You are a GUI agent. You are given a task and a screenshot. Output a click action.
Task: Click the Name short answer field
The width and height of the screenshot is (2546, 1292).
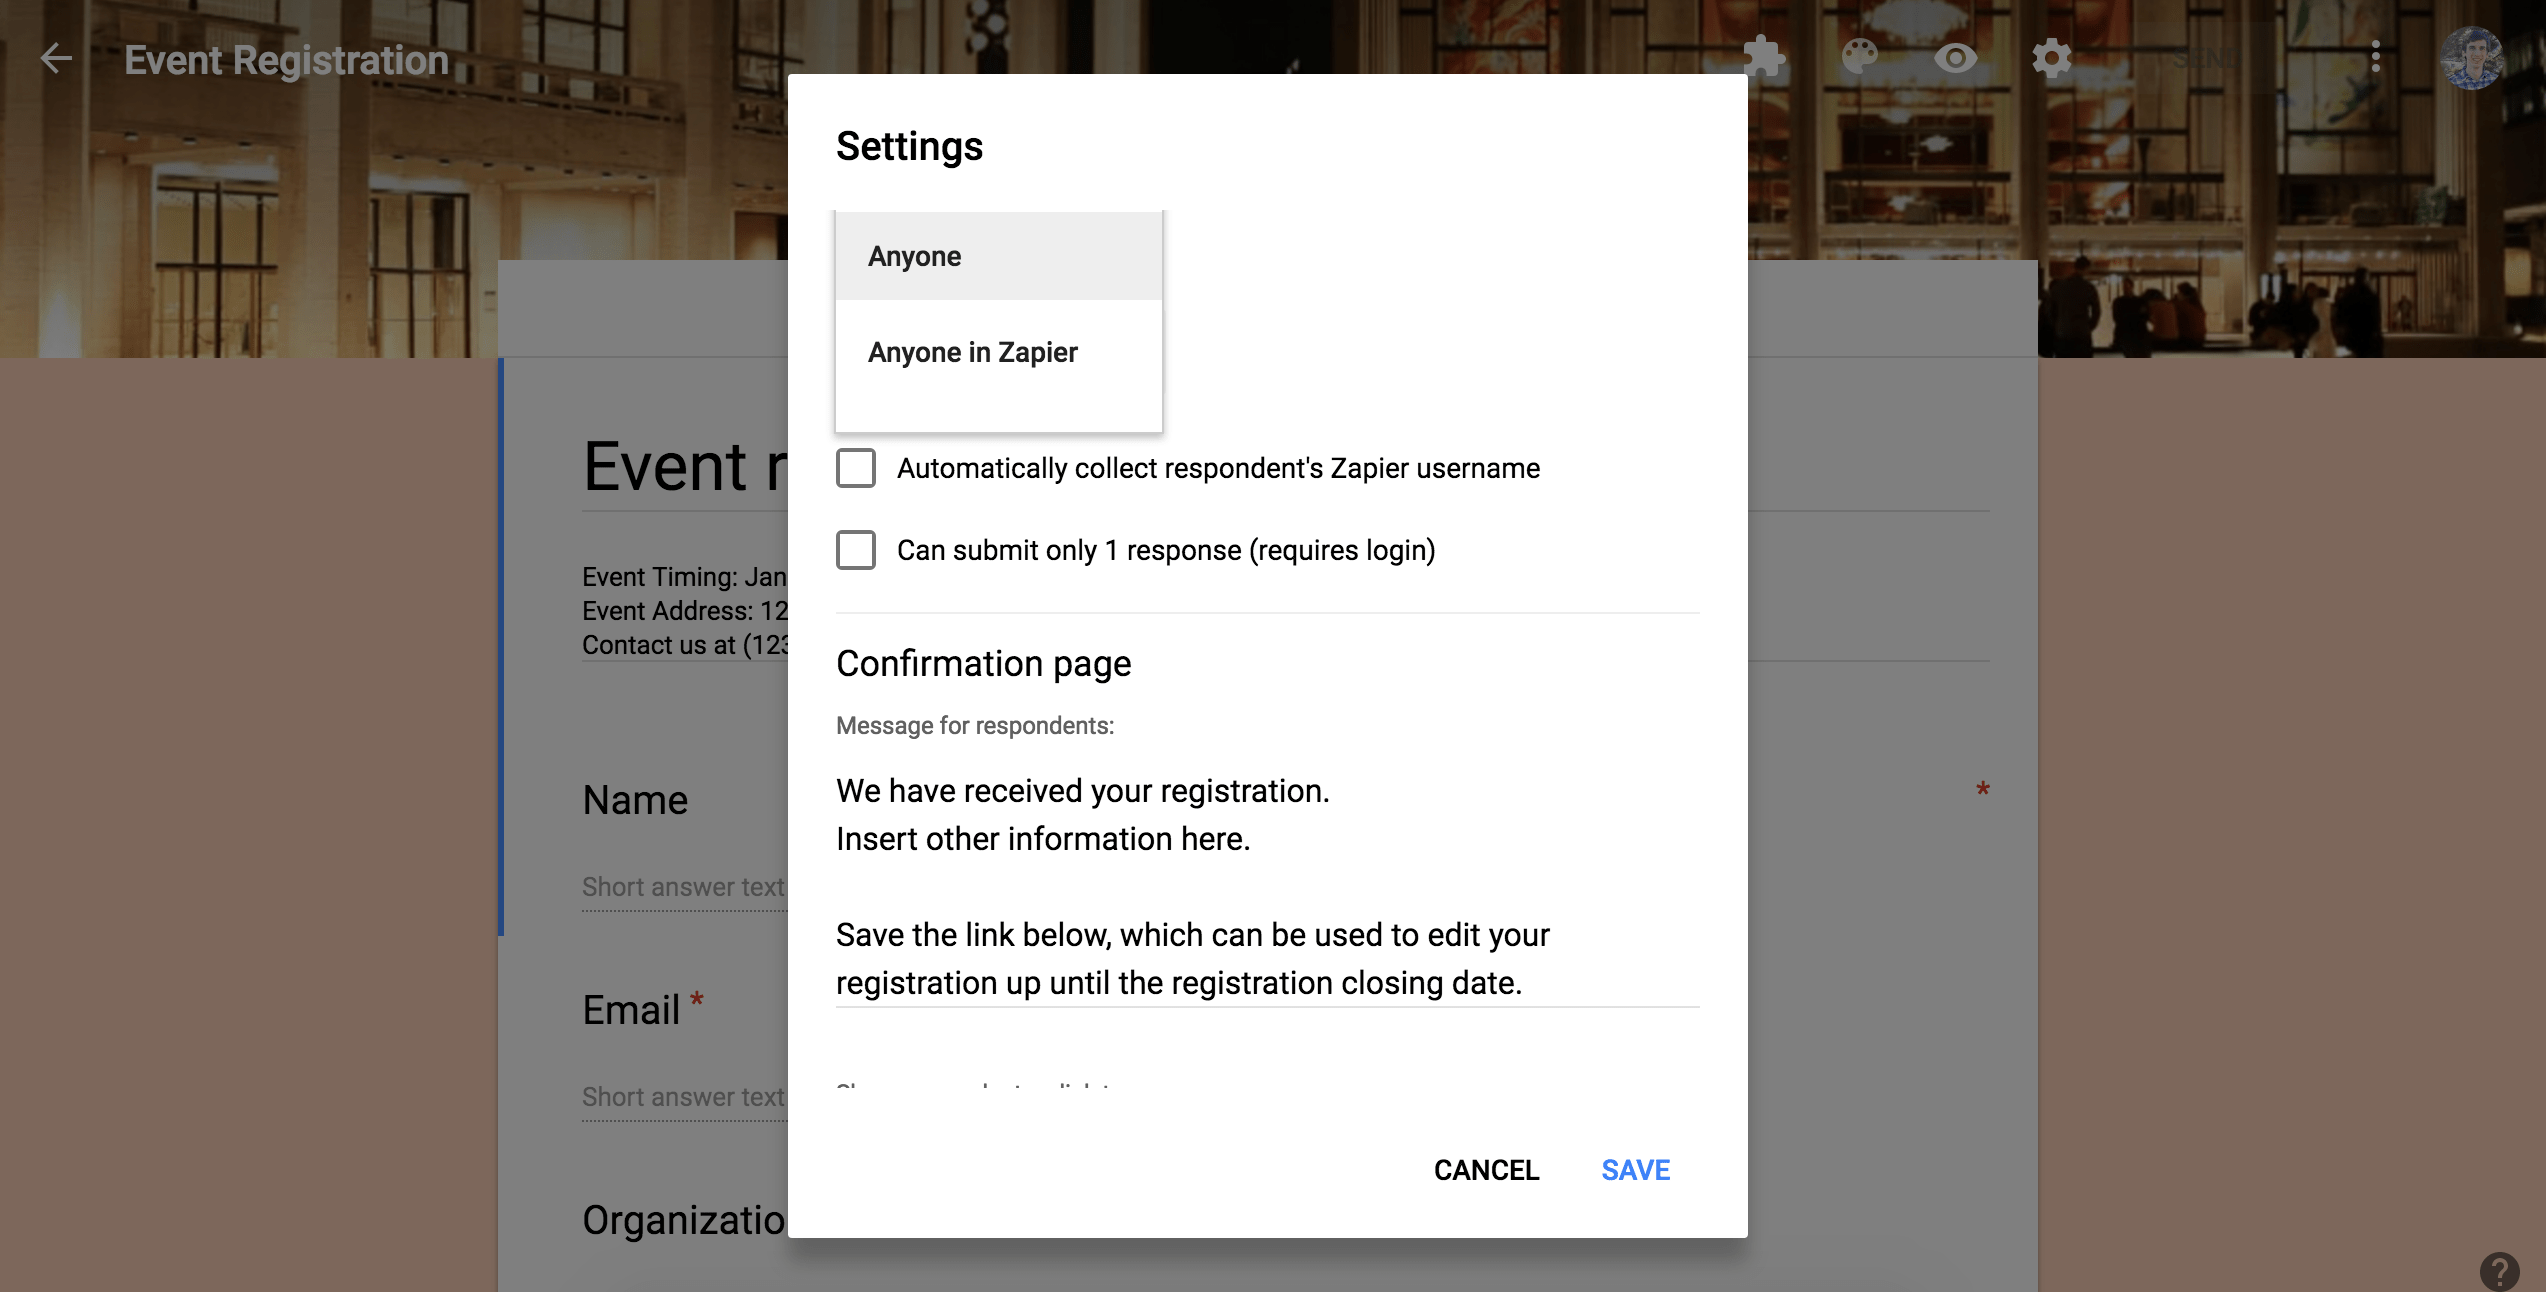click(684, 887)
